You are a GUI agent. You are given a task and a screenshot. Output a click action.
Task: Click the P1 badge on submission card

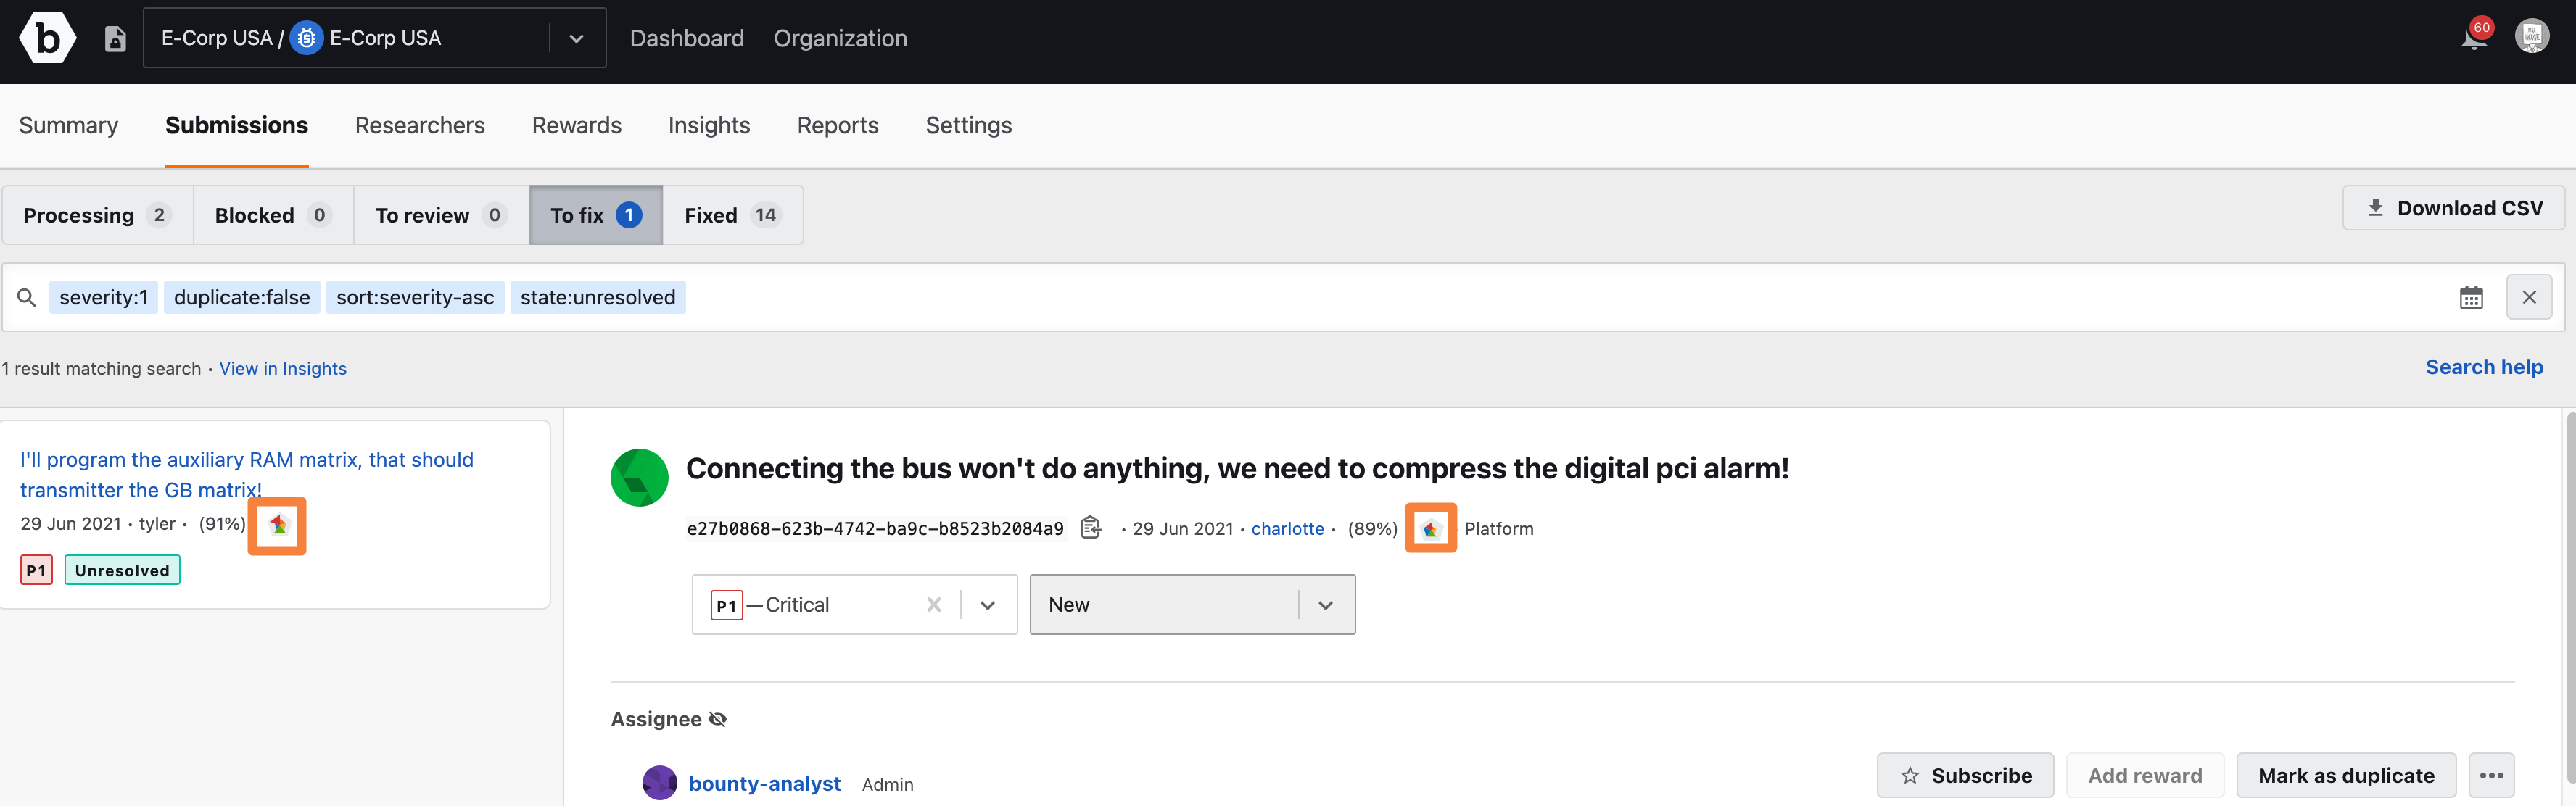tap(37, 570)
